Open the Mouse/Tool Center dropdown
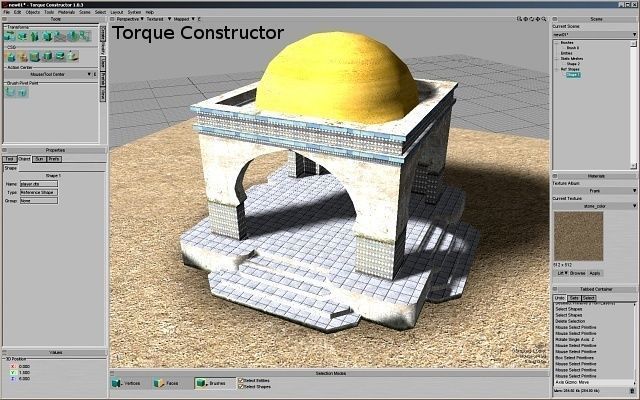 coord(47,74)
